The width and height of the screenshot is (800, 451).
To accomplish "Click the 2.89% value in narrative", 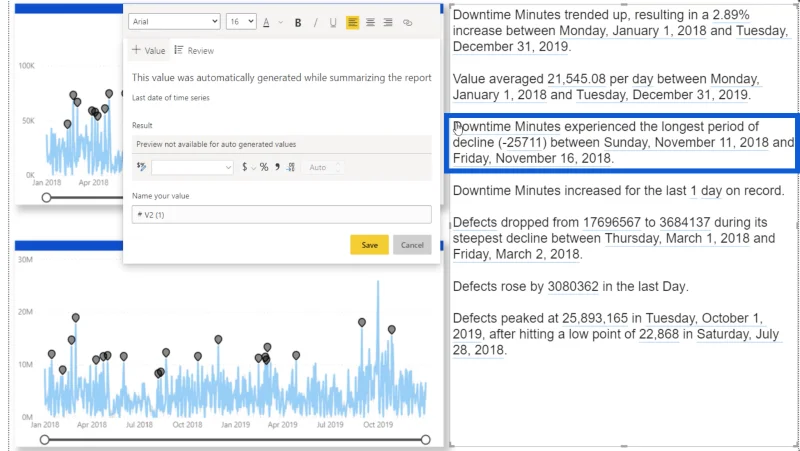I will click(x=731, y=15).
